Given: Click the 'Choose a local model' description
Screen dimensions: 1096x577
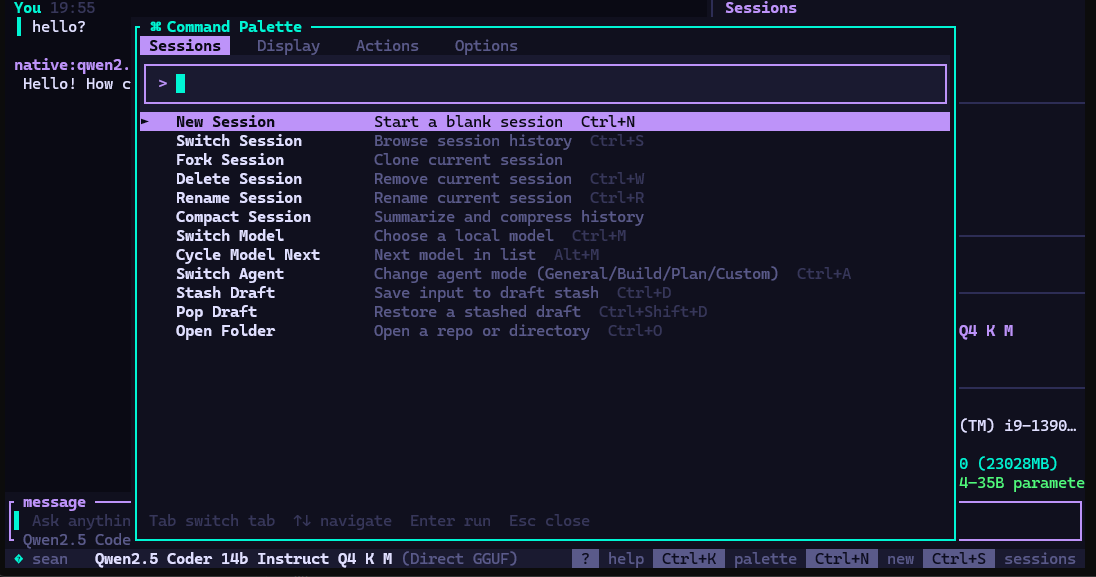Looking at the screenshot, I should 463,236.
